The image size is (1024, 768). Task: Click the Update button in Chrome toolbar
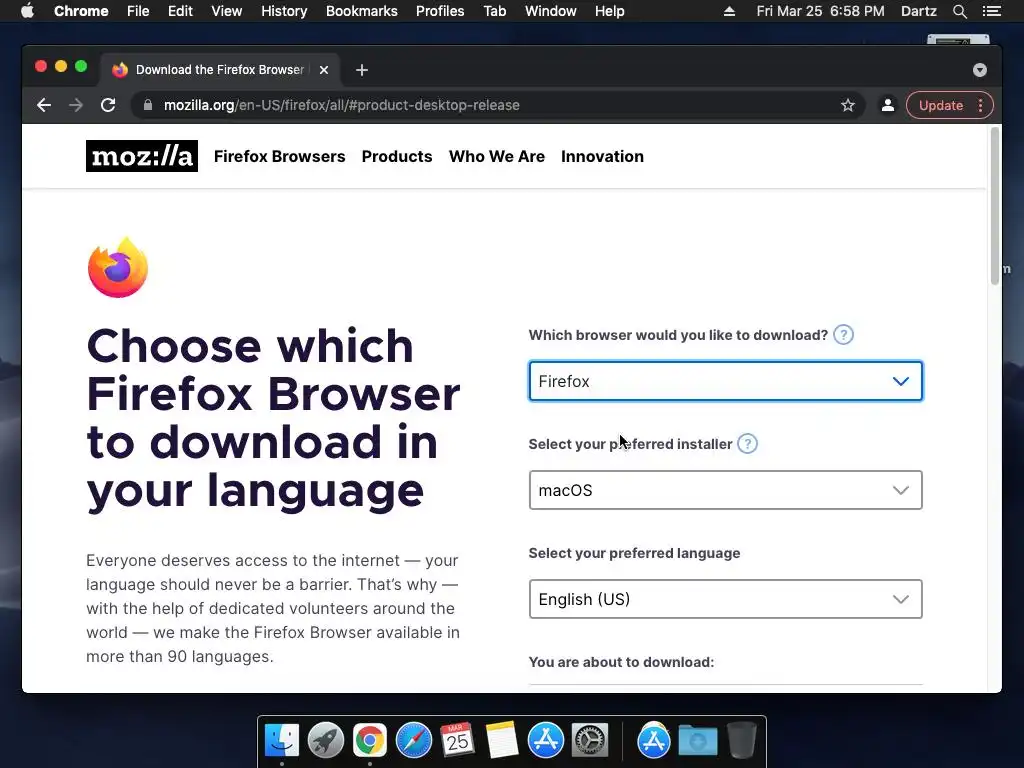coord(940,105)
